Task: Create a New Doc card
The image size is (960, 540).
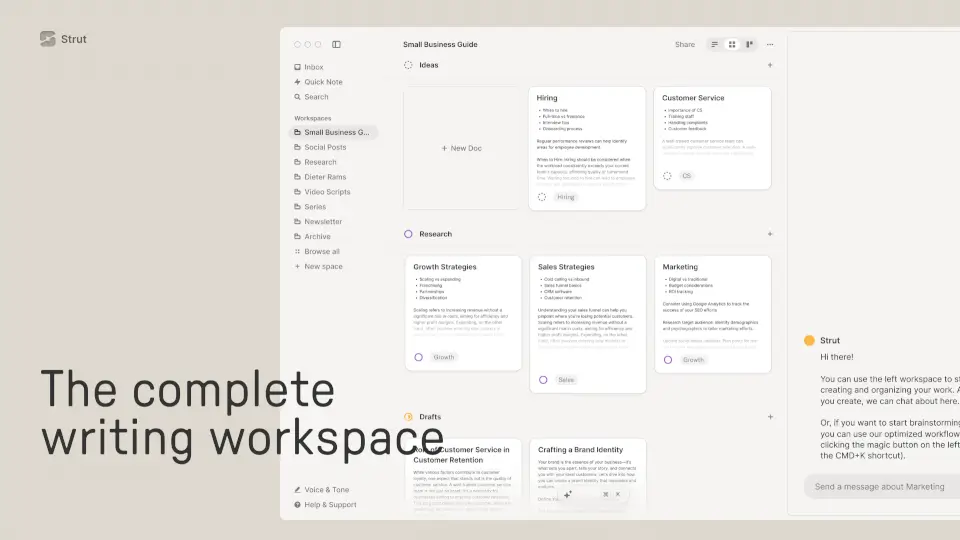Action: click(461, 148)
